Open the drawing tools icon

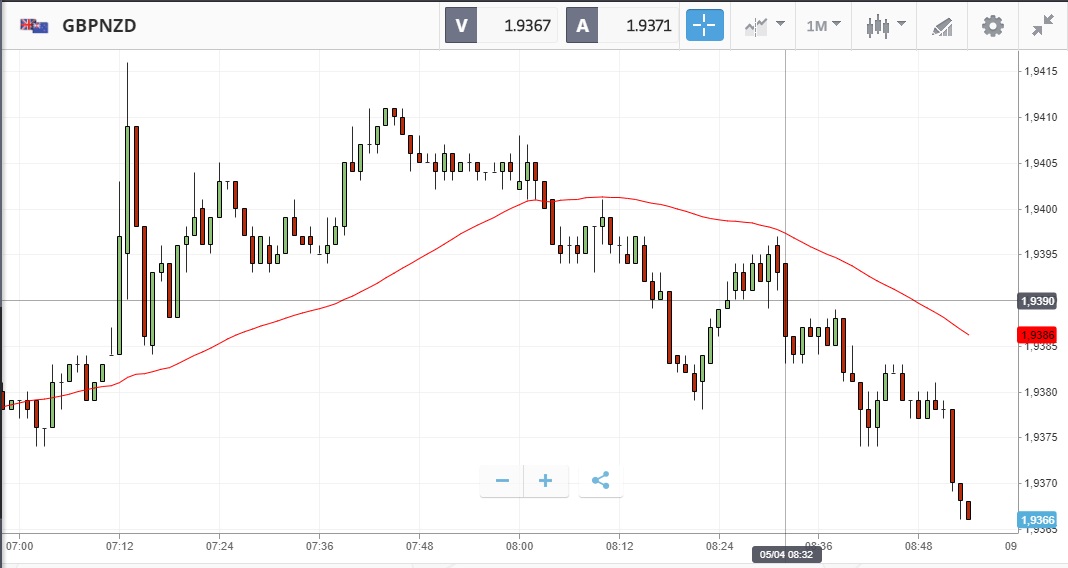[x=941, y=26]
